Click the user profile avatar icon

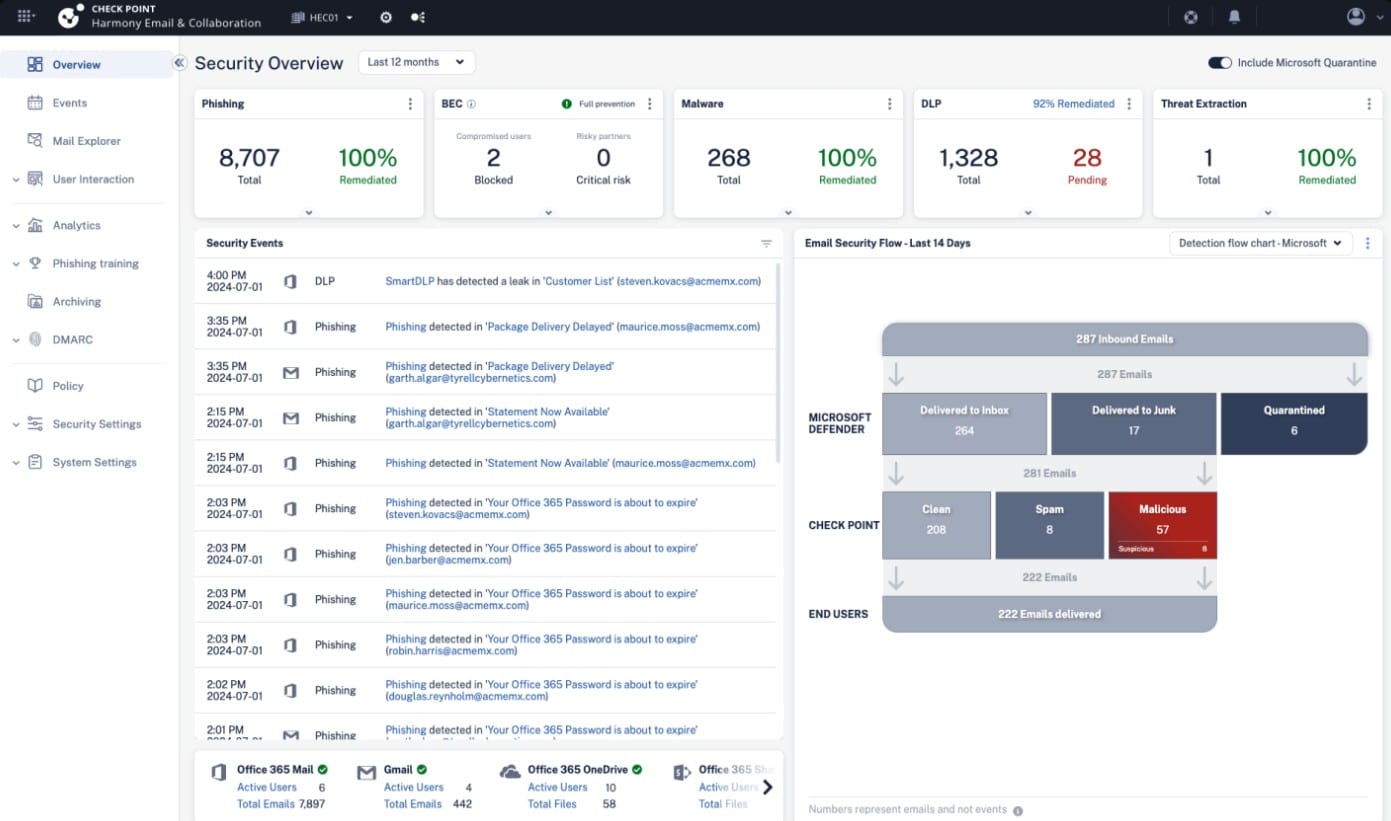[x=1356, y=17]
